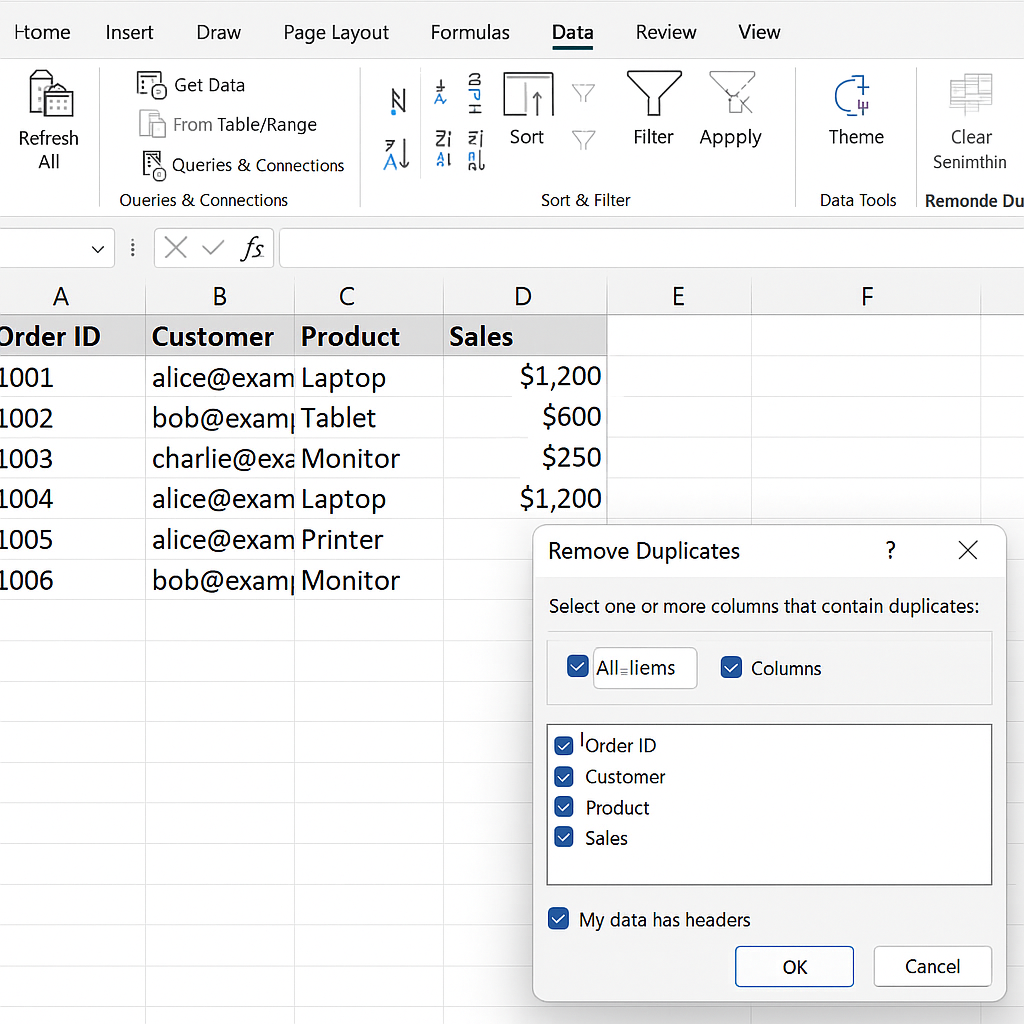Click the Appply filter icon
This screenshot has width=1024, height=1024.
pyautogui.click(x=731, y=96)
